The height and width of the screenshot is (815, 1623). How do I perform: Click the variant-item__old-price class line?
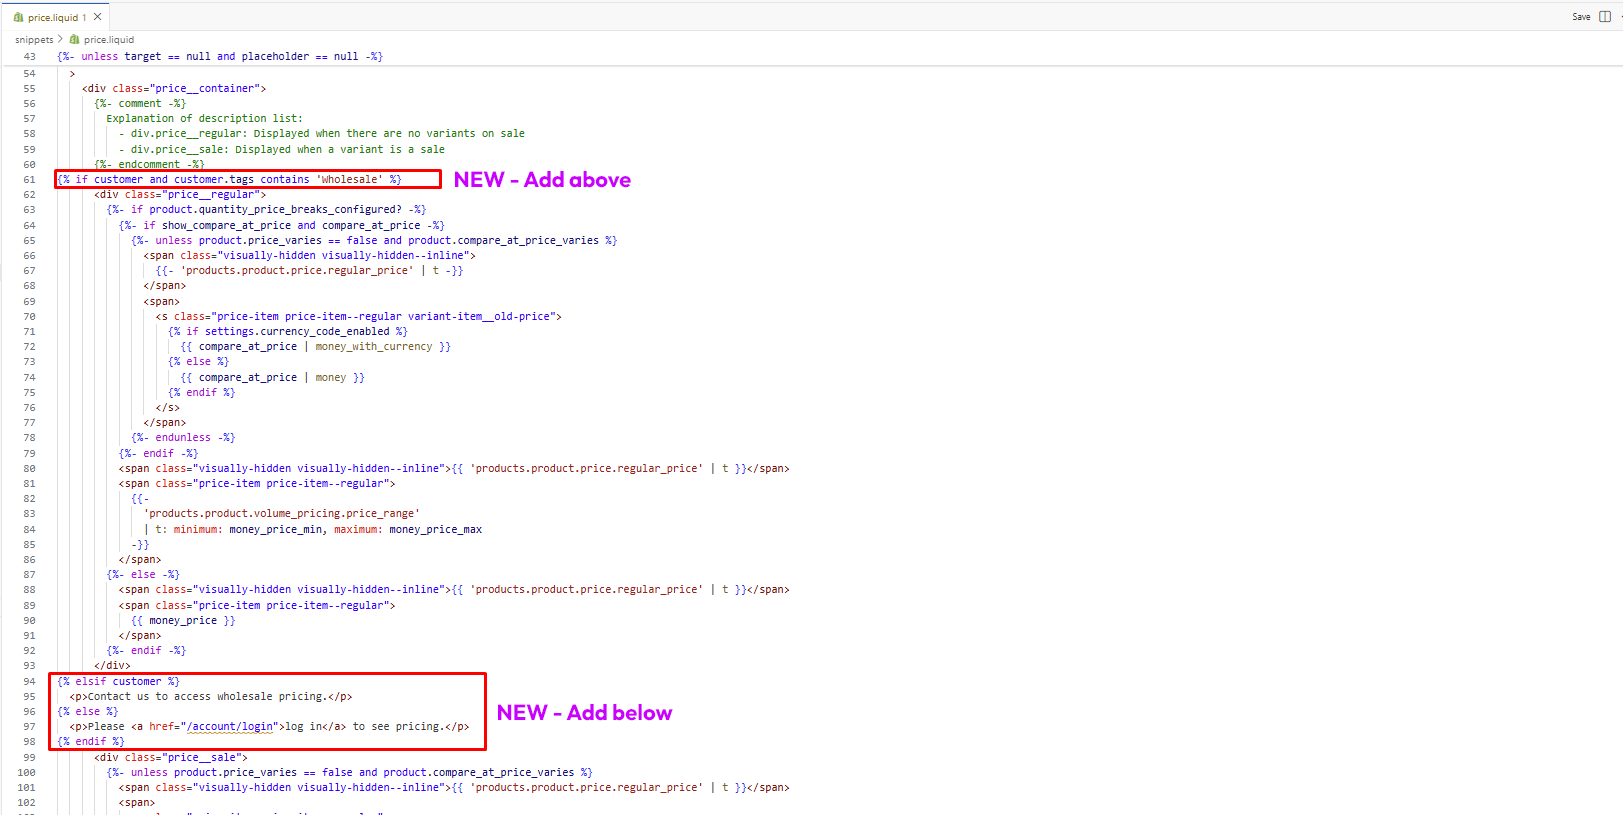pos(358,316)
